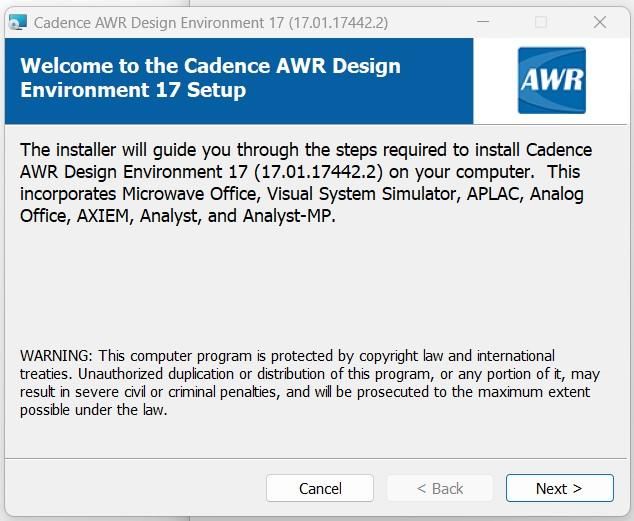Image resolution: width=634 pixels, height=521 pixels.
Task: Click the empty area between description and warning
Action: click(x=316, y=285)
